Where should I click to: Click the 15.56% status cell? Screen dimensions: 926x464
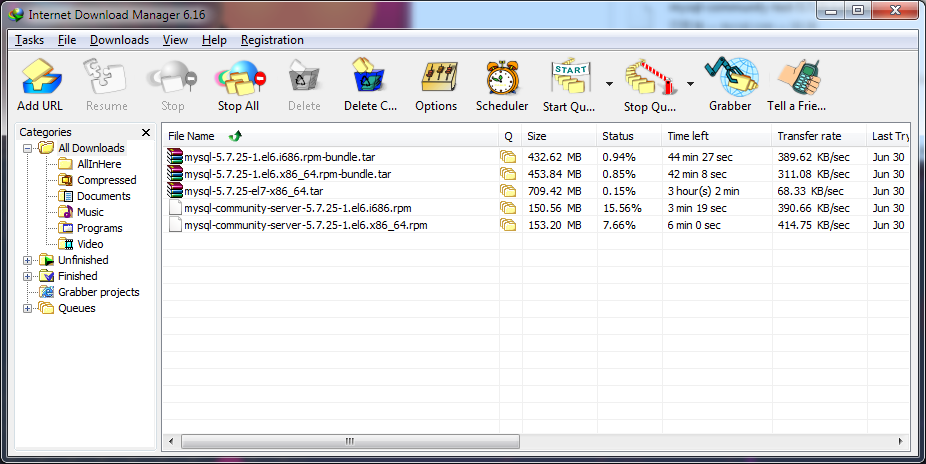click(622, 208)
